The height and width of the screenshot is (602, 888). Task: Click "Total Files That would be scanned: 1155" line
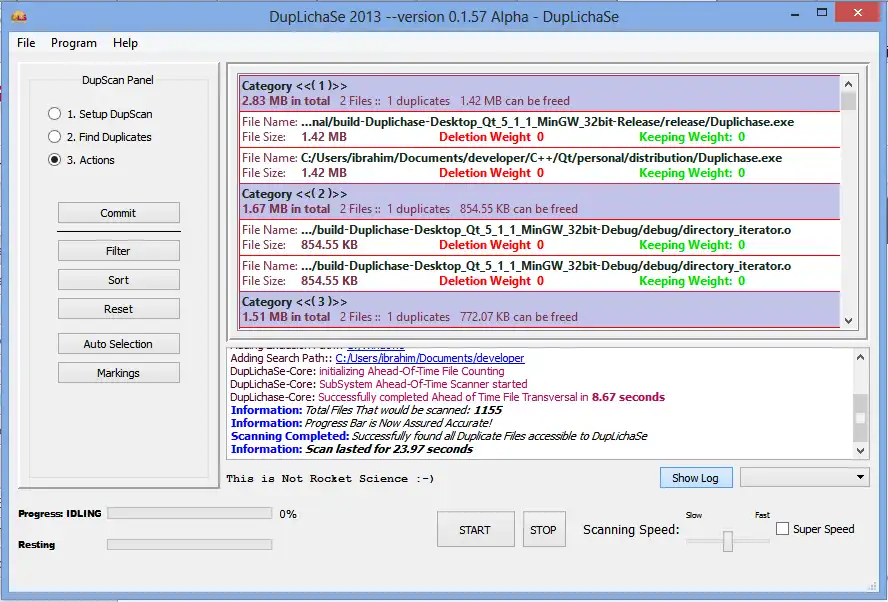pyautogui.click(x=366, y=410)
